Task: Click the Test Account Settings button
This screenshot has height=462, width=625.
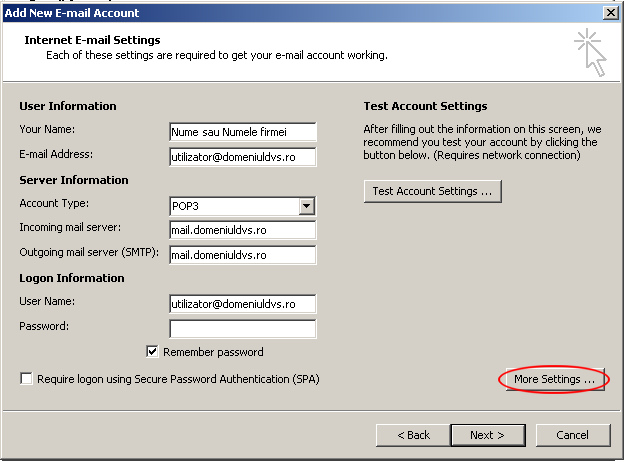Action: coord(432,191)
